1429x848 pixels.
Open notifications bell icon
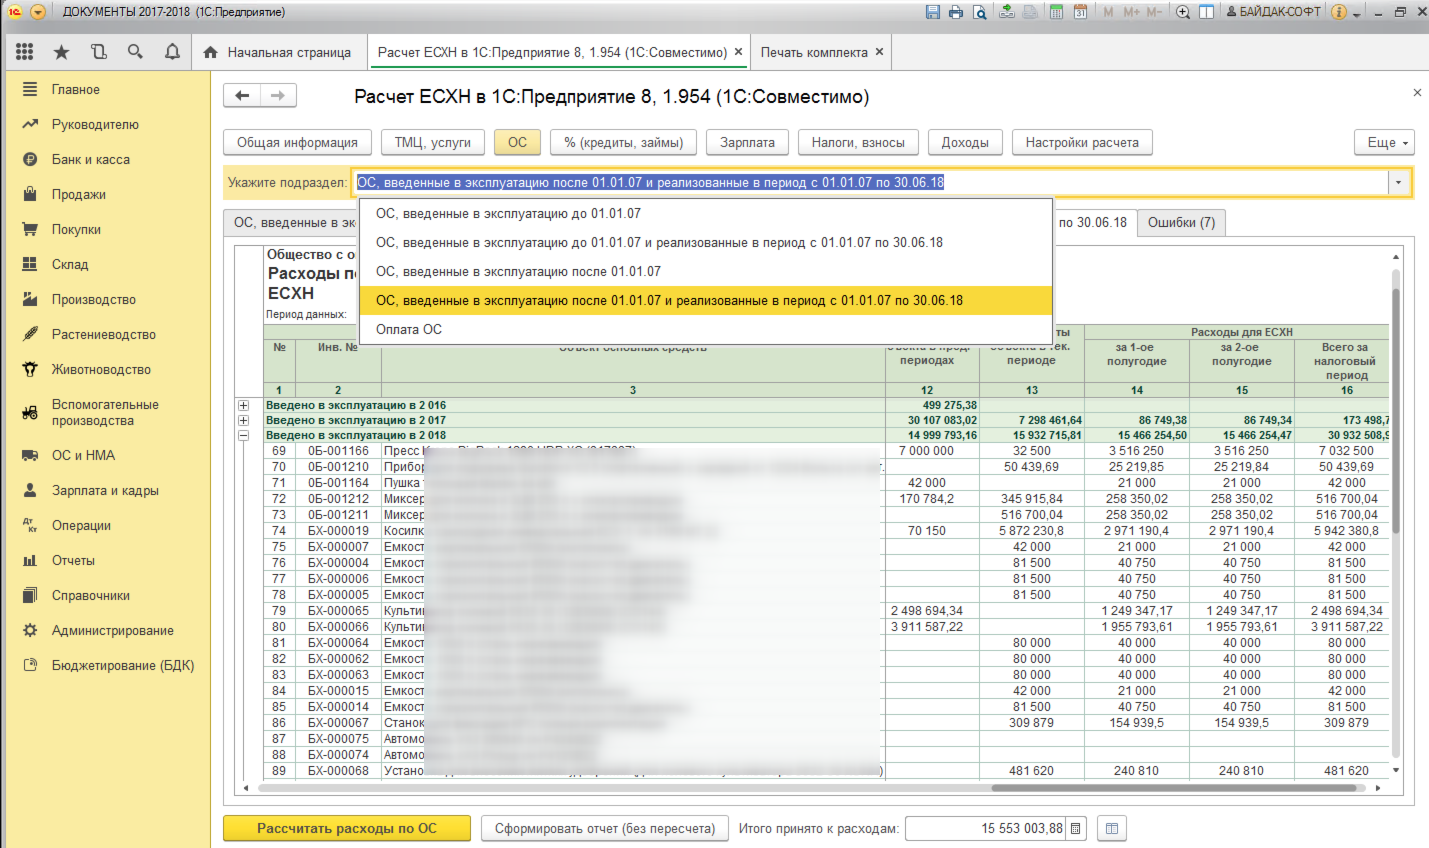[172, 52]
